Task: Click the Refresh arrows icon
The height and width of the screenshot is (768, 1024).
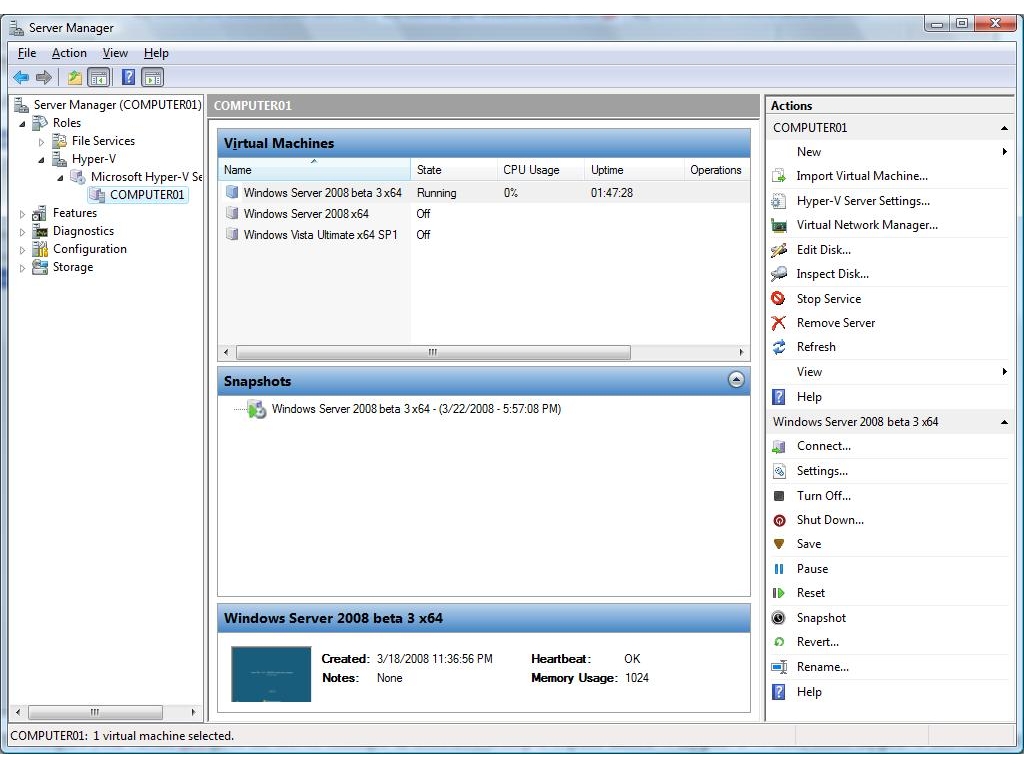Action: 778,347
